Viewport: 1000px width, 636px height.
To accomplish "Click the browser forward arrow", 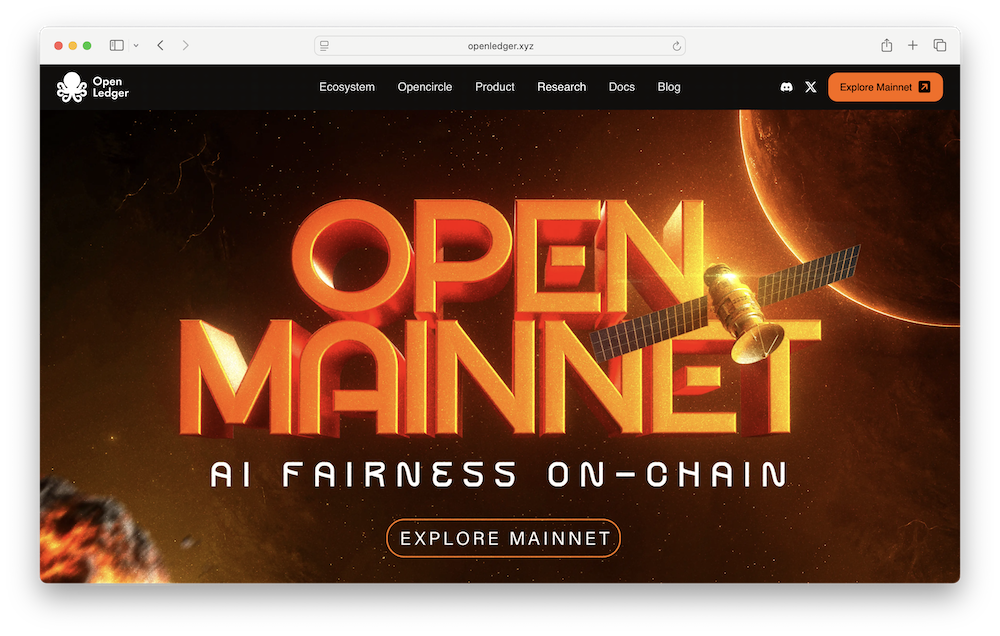I will 186,45.
